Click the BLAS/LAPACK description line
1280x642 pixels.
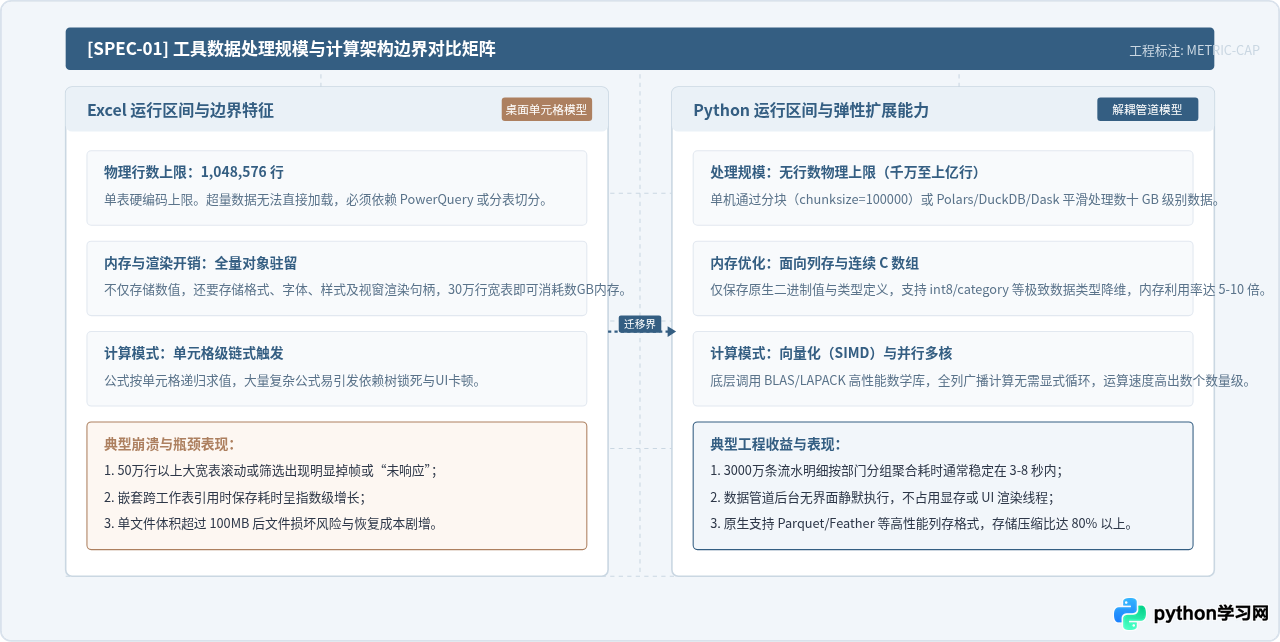pos(980,380)
